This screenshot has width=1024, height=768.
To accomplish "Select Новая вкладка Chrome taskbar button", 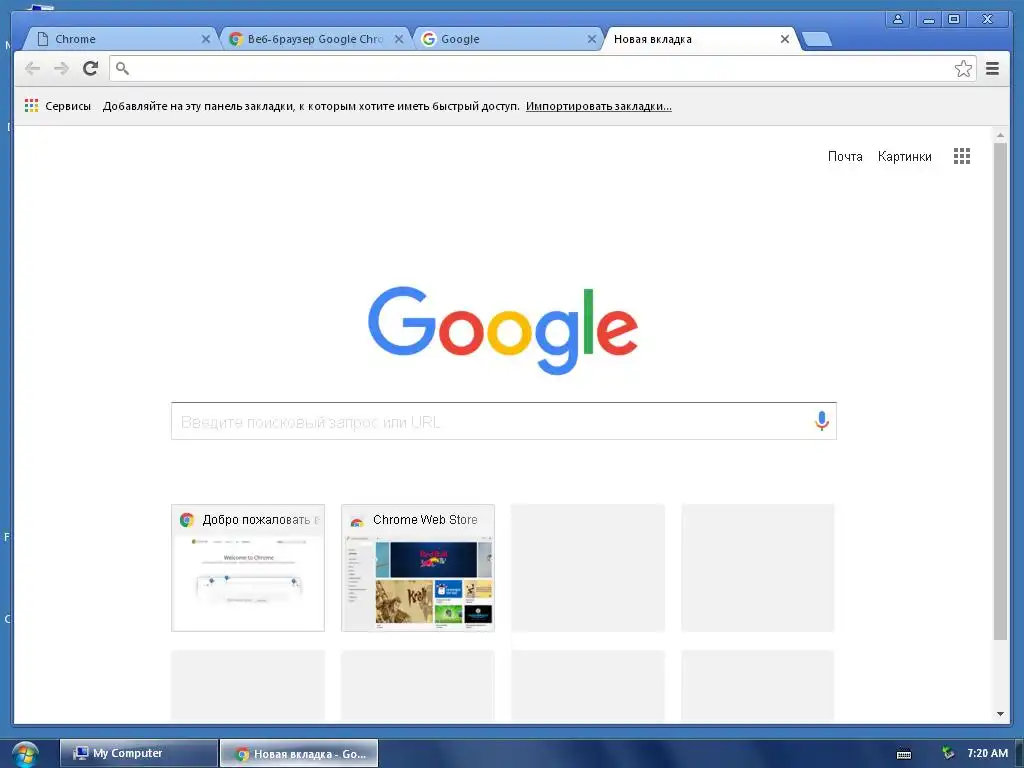I will point(299,753).
